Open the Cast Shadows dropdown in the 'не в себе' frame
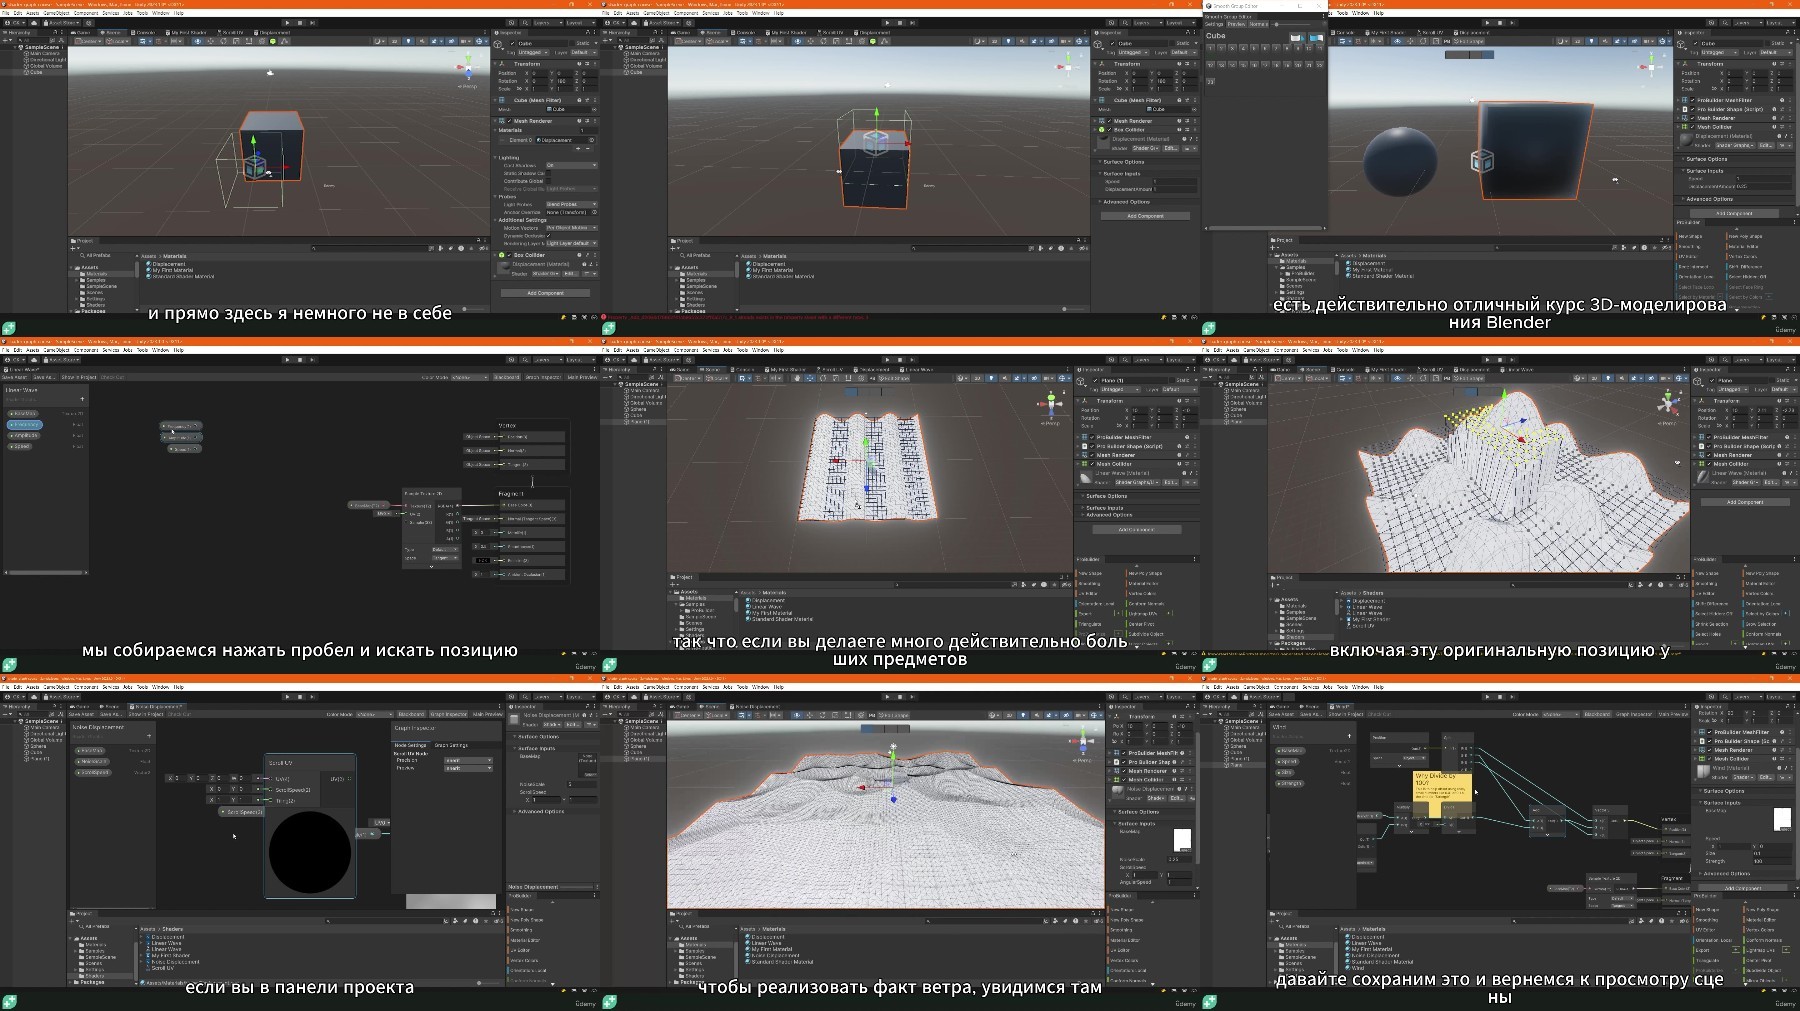 571,165
